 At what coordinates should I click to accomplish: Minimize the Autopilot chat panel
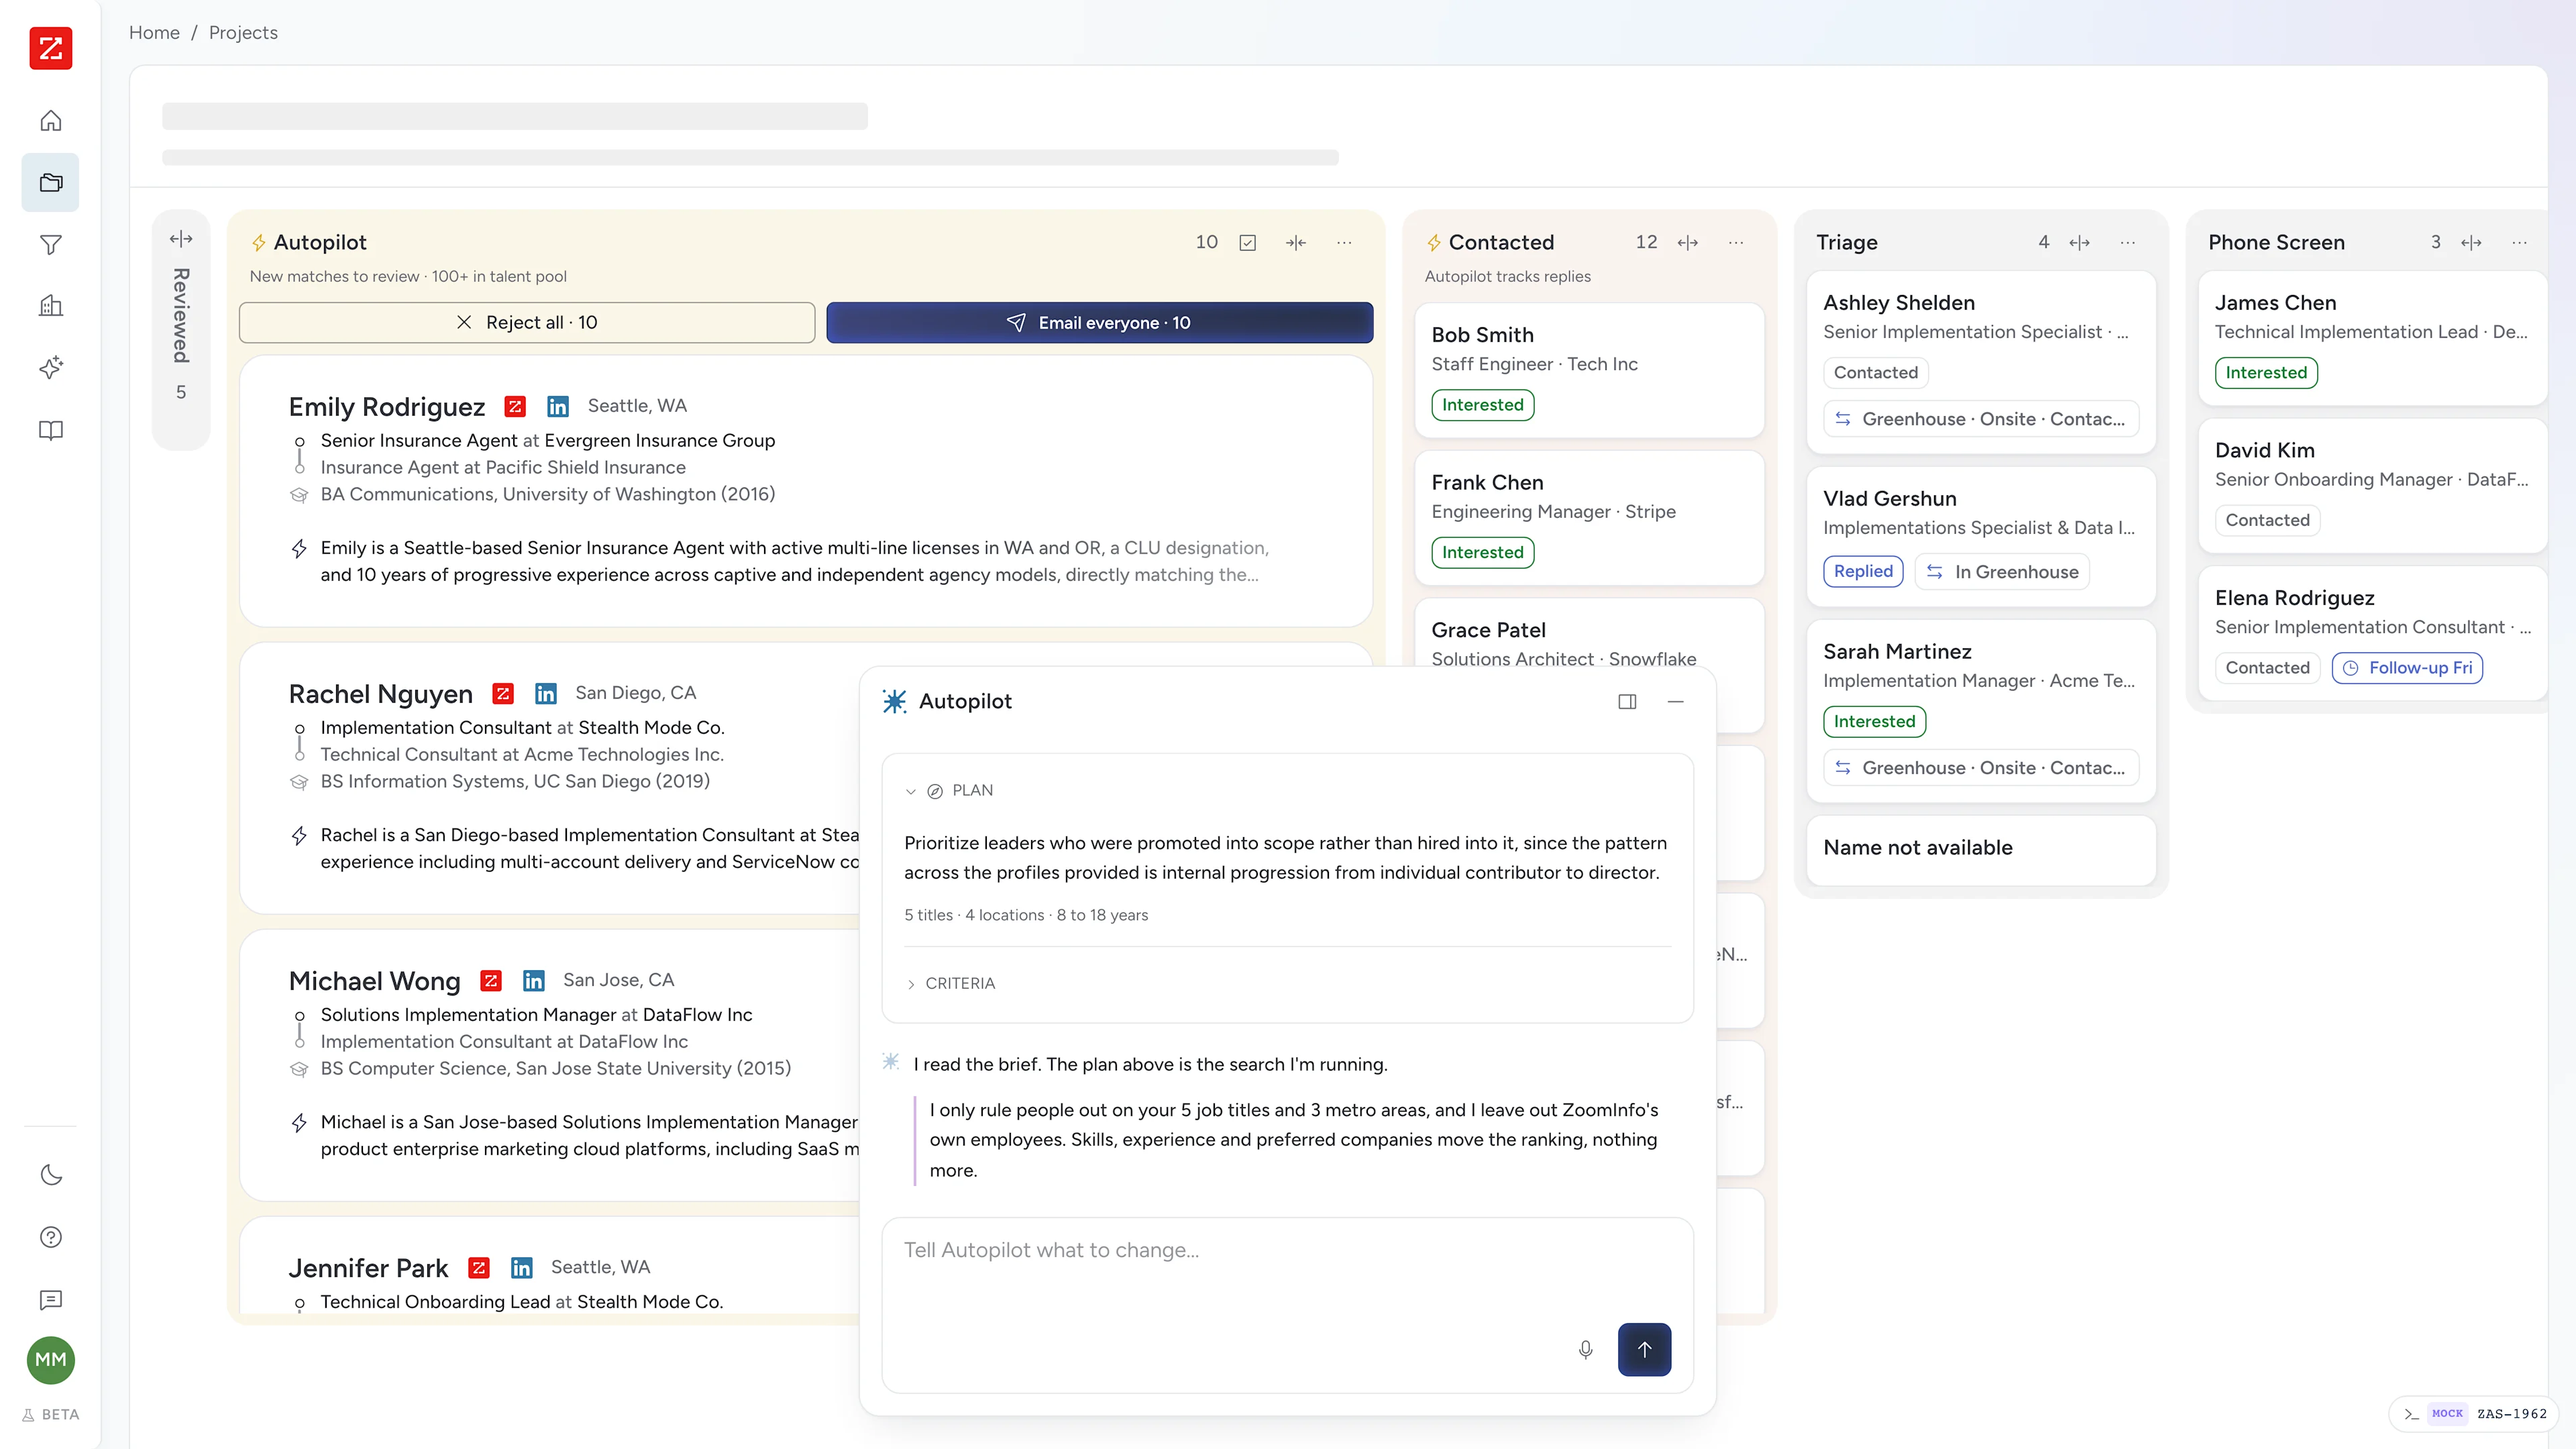click(1676, 702)
